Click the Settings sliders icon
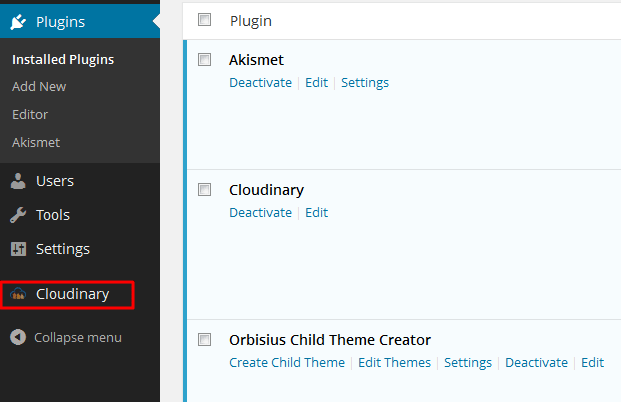Viewport: 621px width, 402px height. (x=18, y=249)
